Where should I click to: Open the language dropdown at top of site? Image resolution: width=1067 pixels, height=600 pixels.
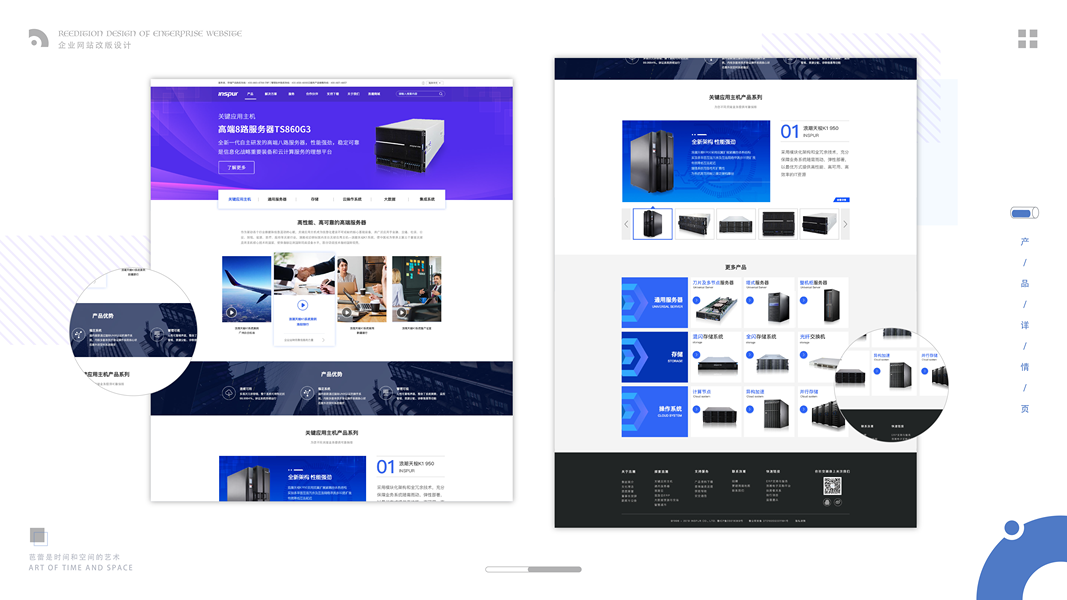coord(433,83)
